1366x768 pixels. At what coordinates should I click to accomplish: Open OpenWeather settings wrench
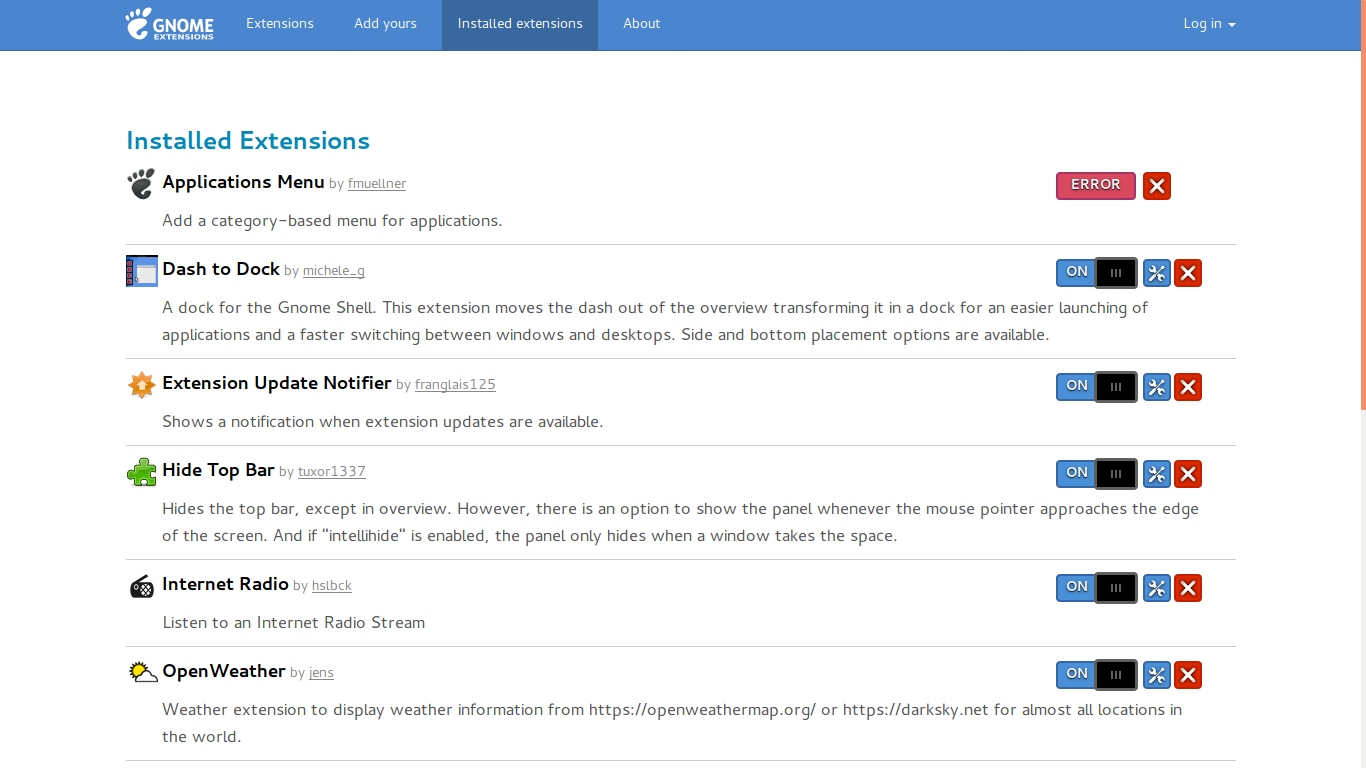click(1157, 675)
